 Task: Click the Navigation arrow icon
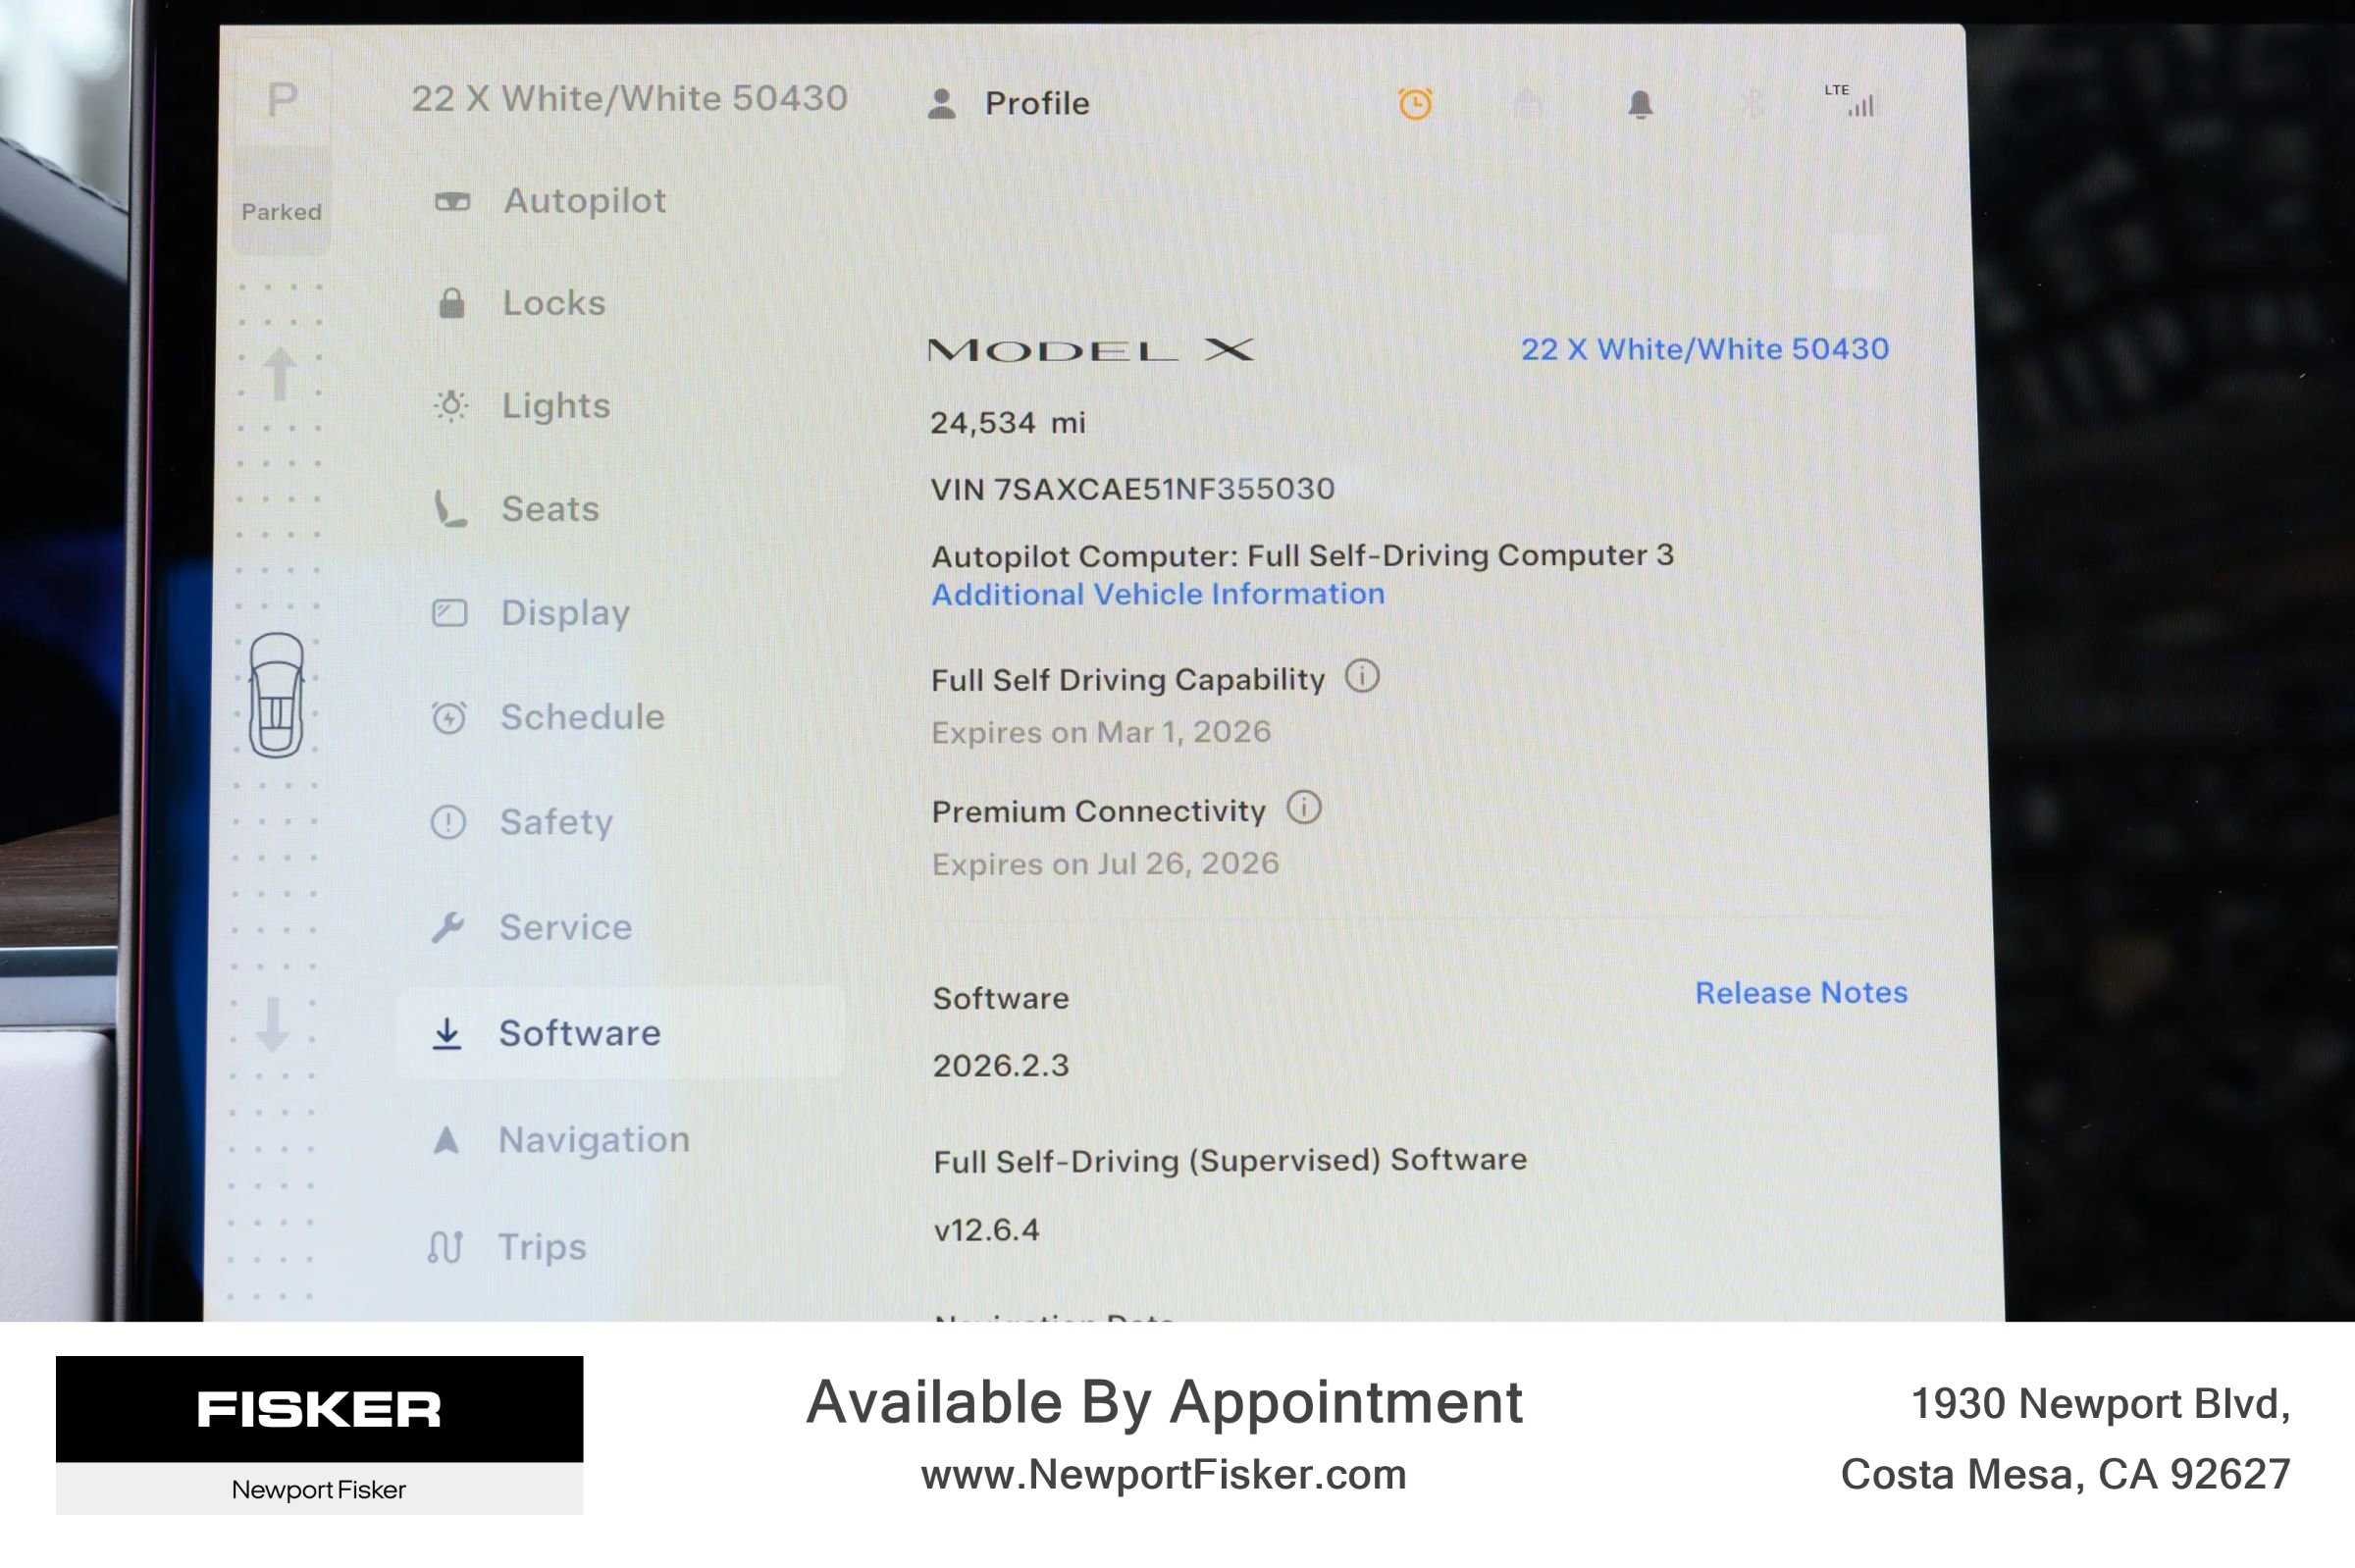446,1139
